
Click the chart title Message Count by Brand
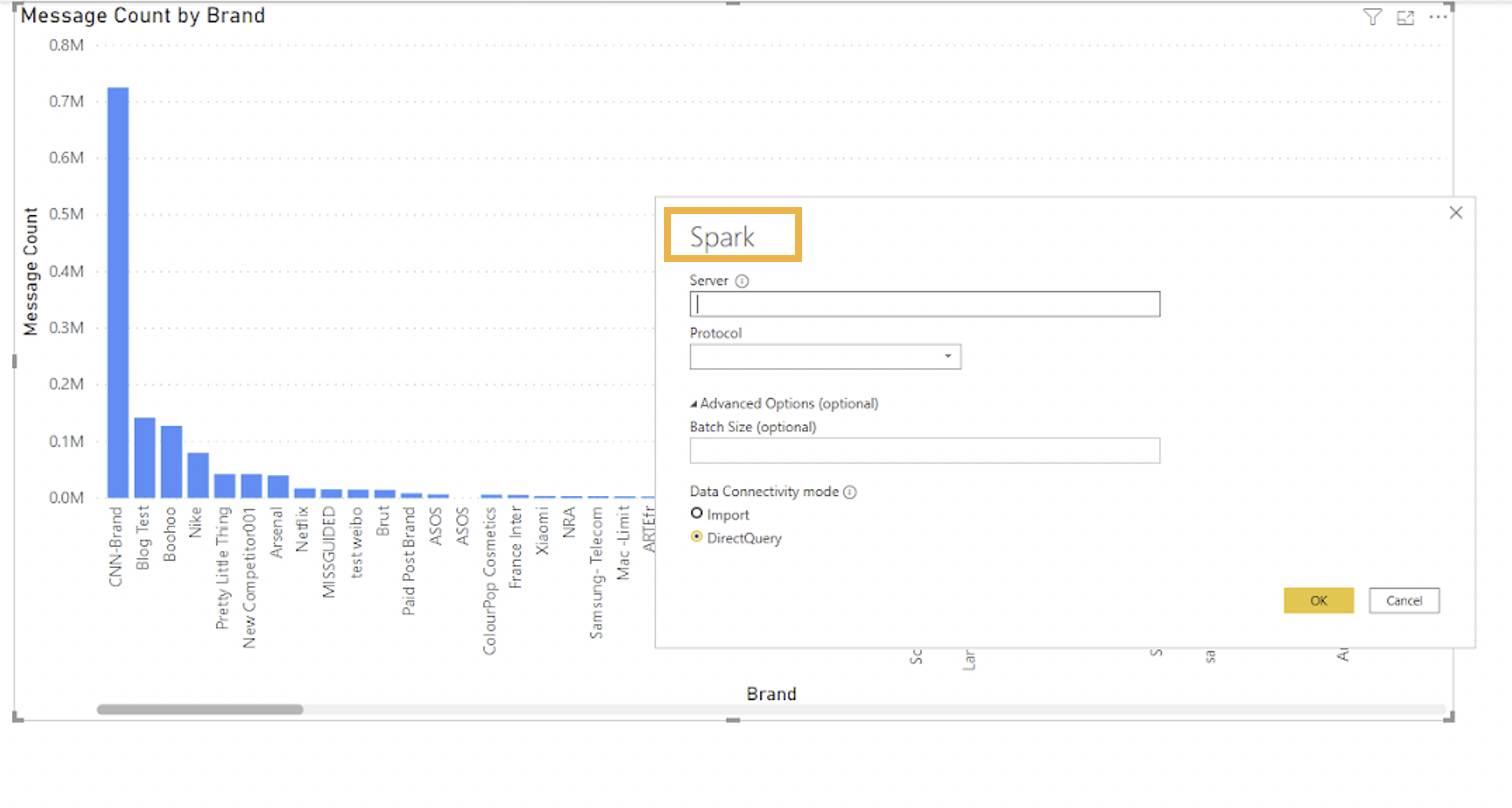[x=143, y=16]
